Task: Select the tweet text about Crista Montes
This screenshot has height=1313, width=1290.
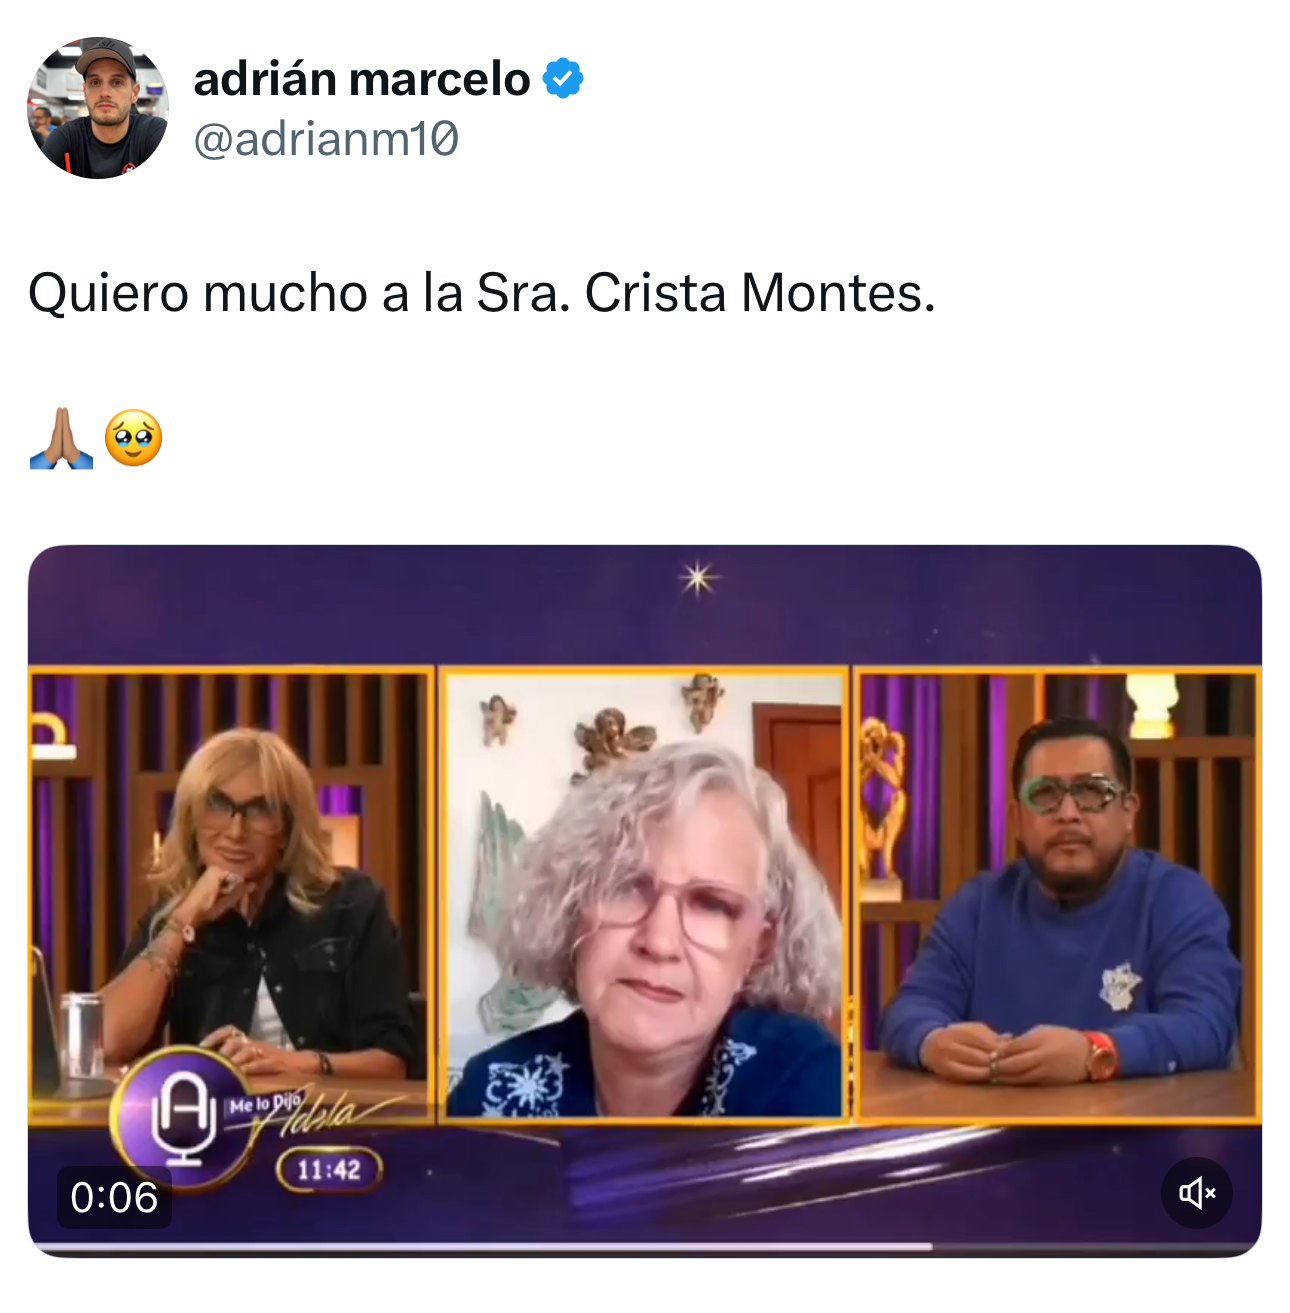Action: click(x=482, y=294)
